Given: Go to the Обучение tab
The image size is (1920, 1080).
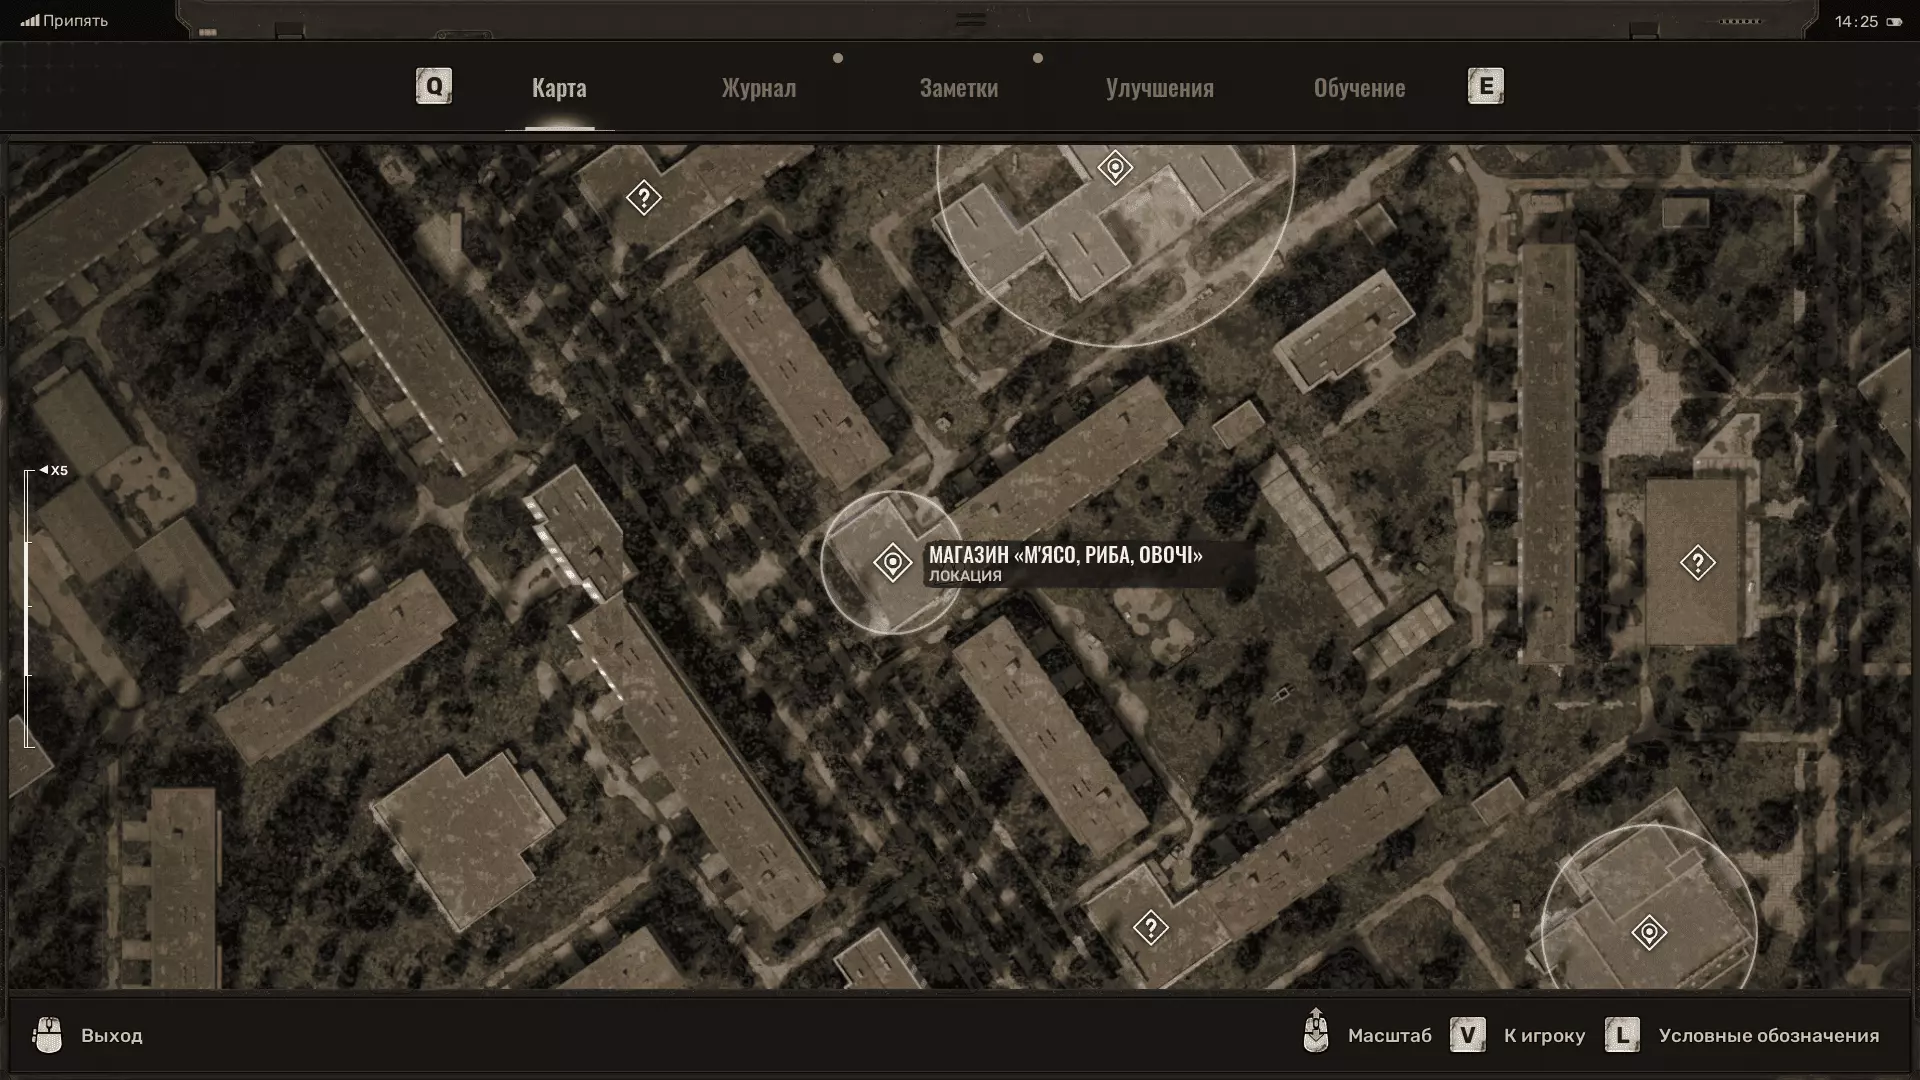Looking at the screenshot, I should 1359,88.
